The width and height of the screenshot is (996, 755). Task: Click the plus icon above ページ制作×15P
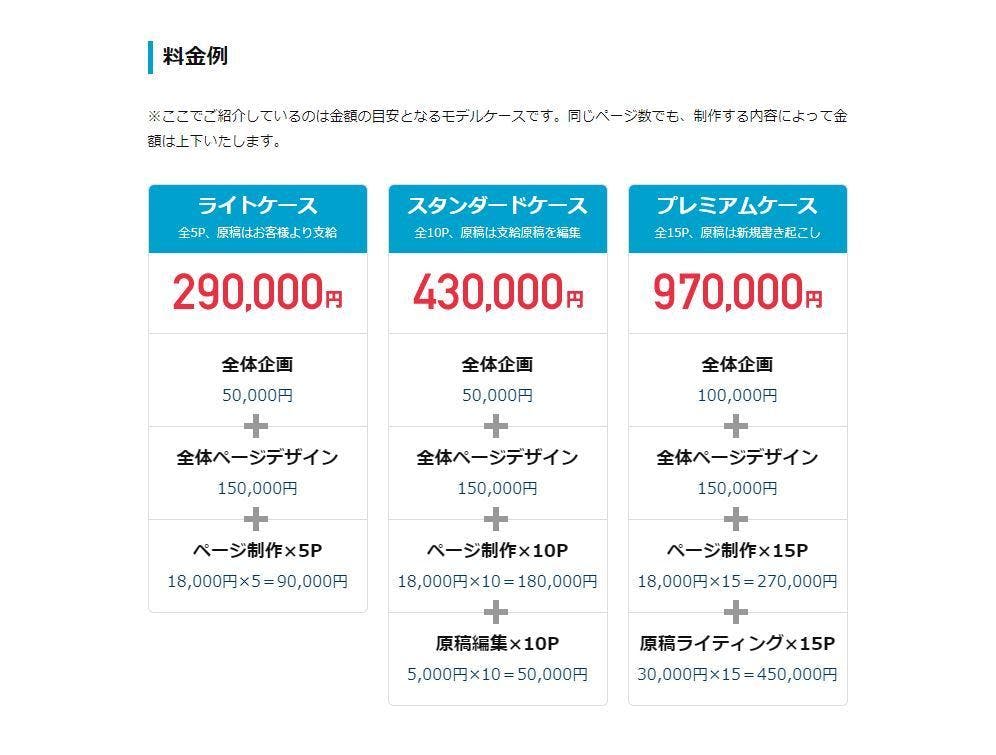coord(737,519)
